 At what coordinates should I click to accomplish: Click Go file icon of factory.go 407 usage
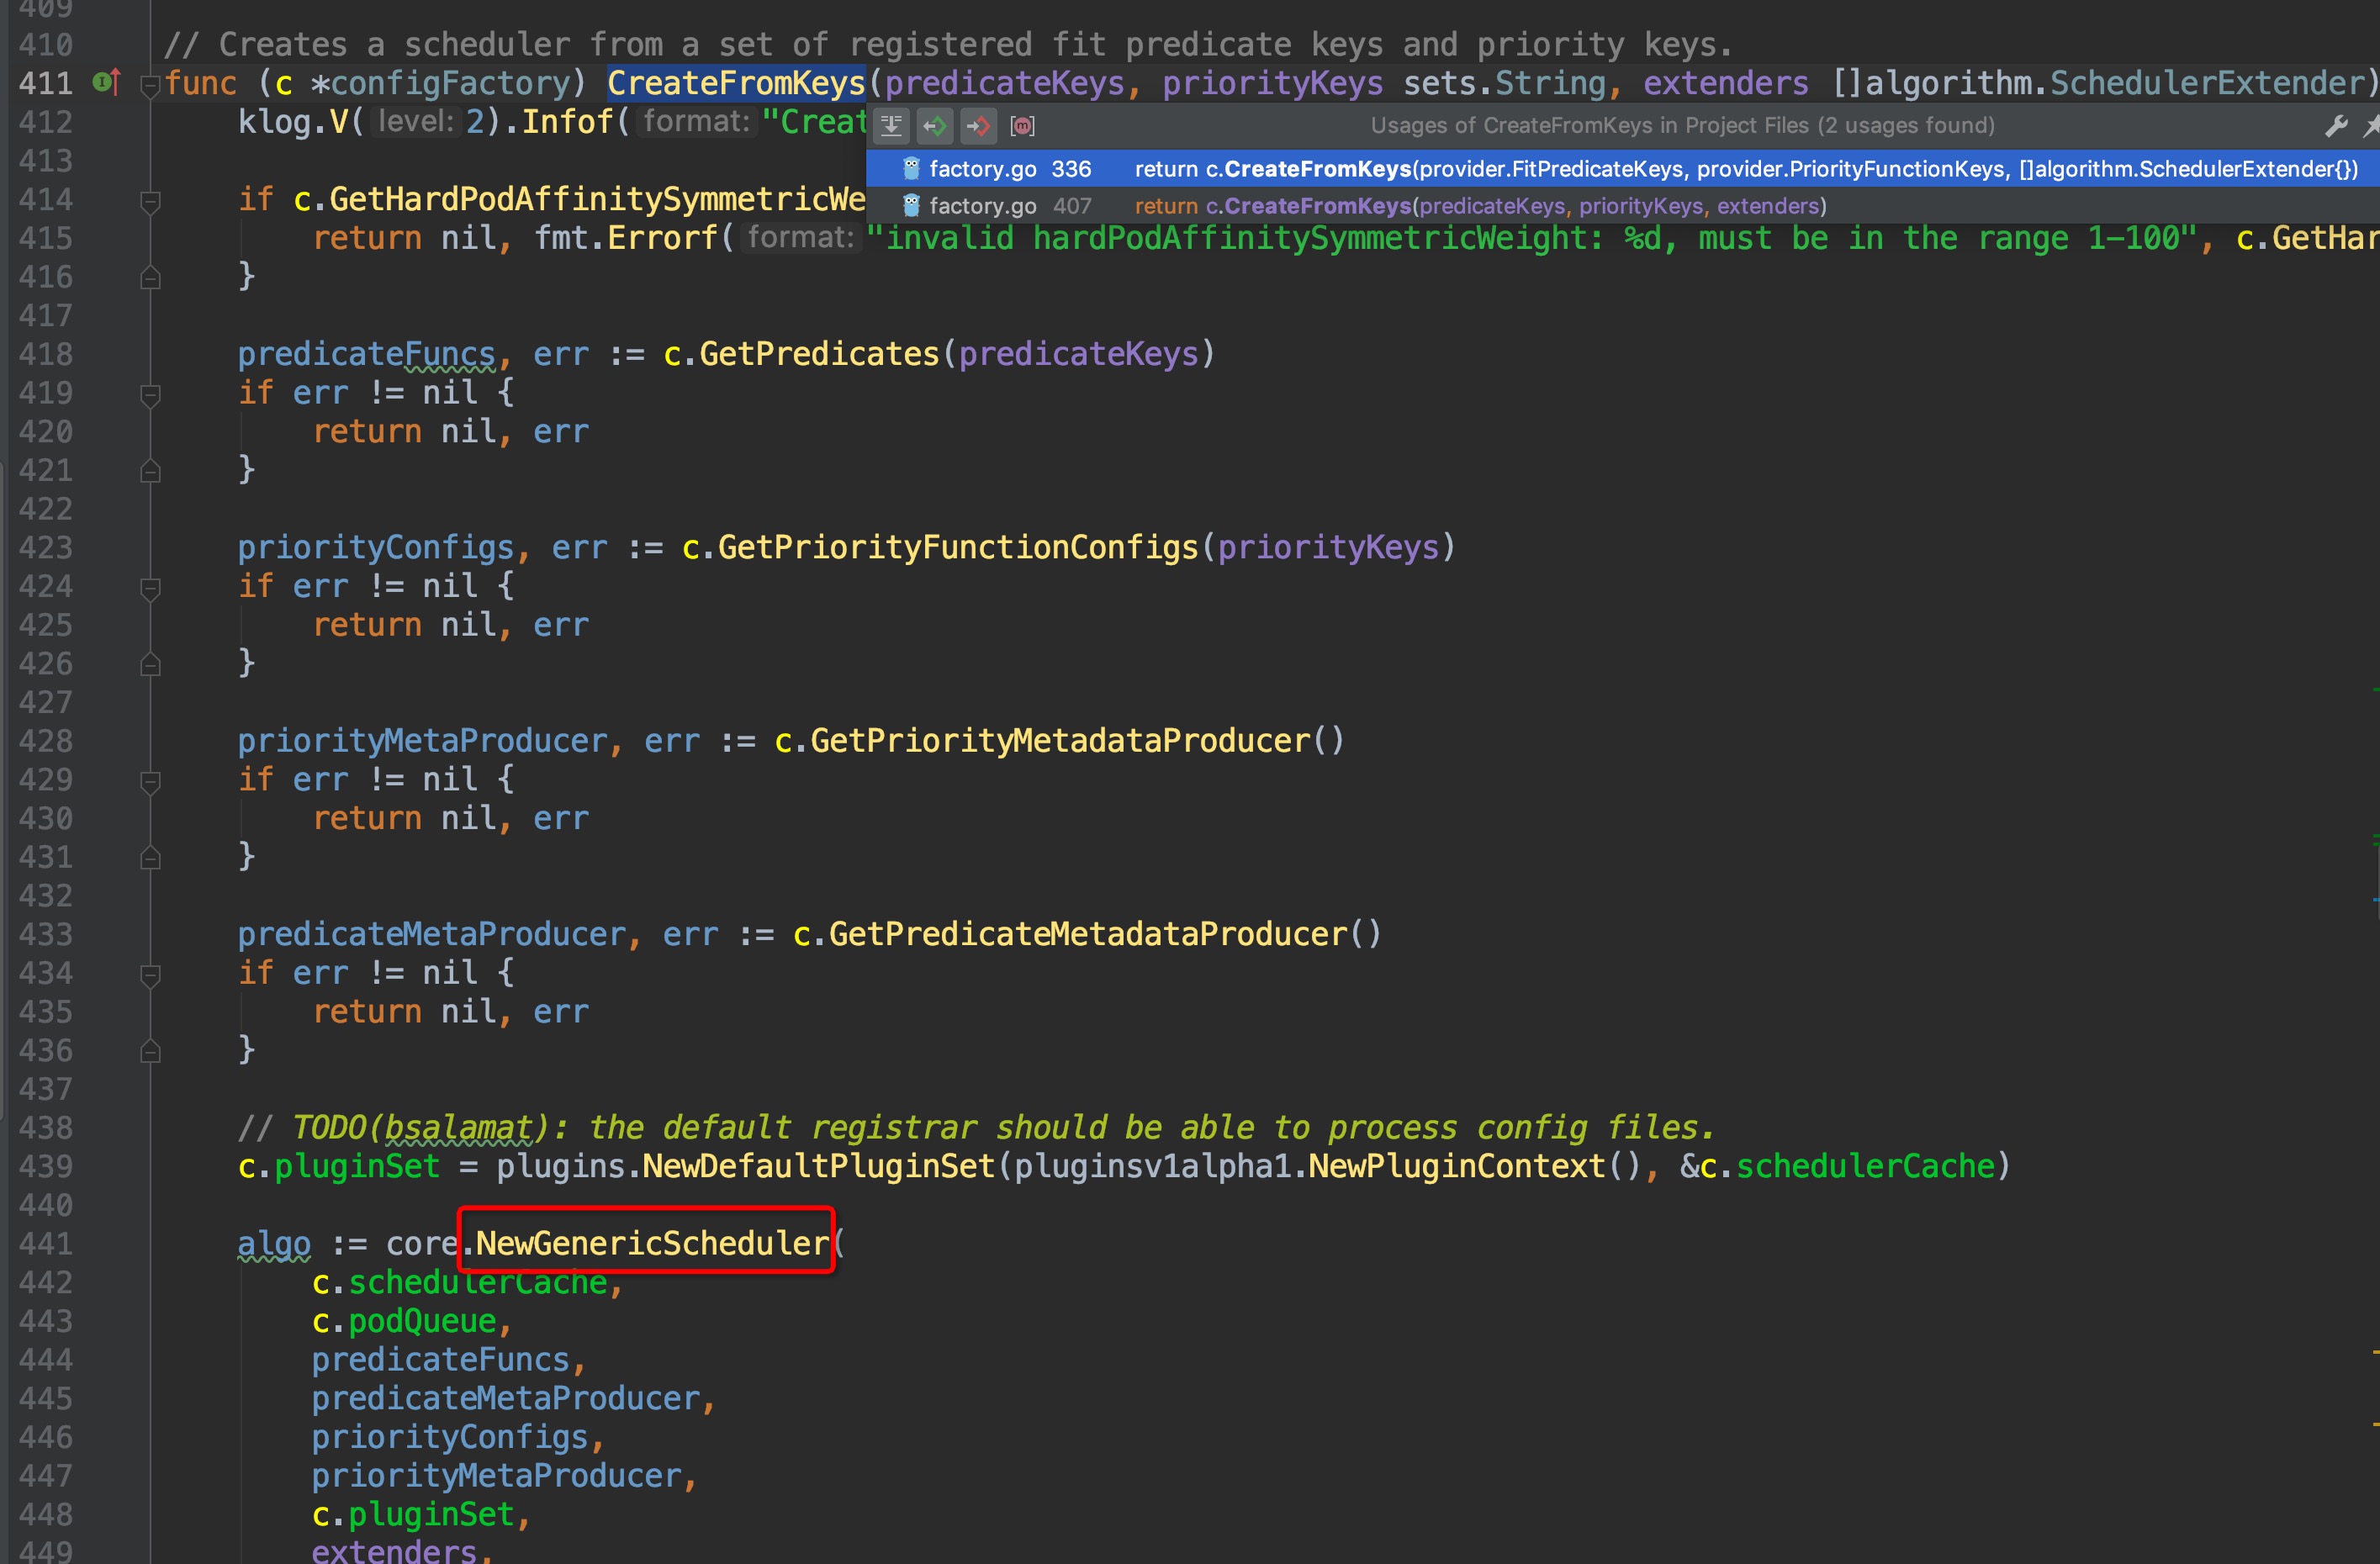(x=911, y=206)
